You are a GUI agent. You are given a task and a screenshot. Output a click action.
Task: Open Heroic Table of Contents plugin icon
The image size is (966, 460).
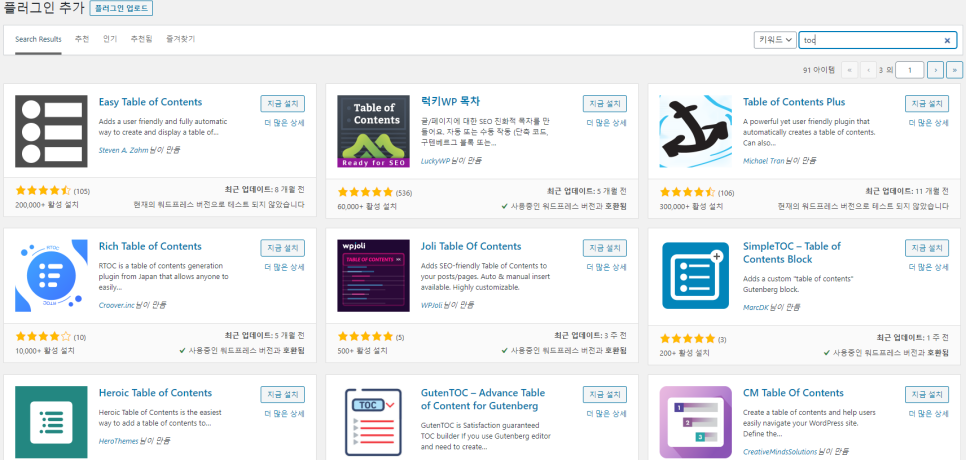[x=51, y=422]
